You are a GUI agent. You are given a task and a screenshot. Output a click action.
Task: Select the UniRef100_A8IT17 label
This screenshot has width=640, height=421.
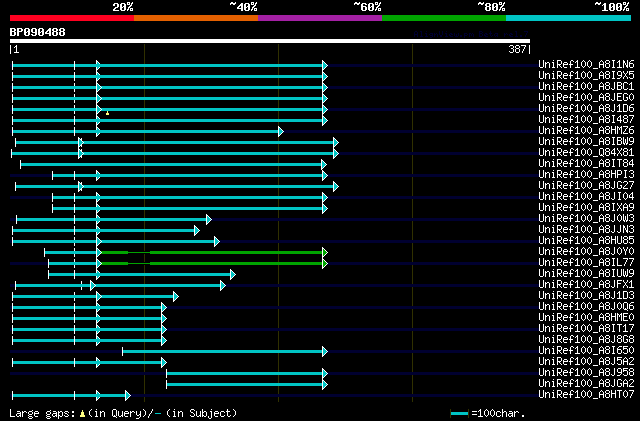586,329
